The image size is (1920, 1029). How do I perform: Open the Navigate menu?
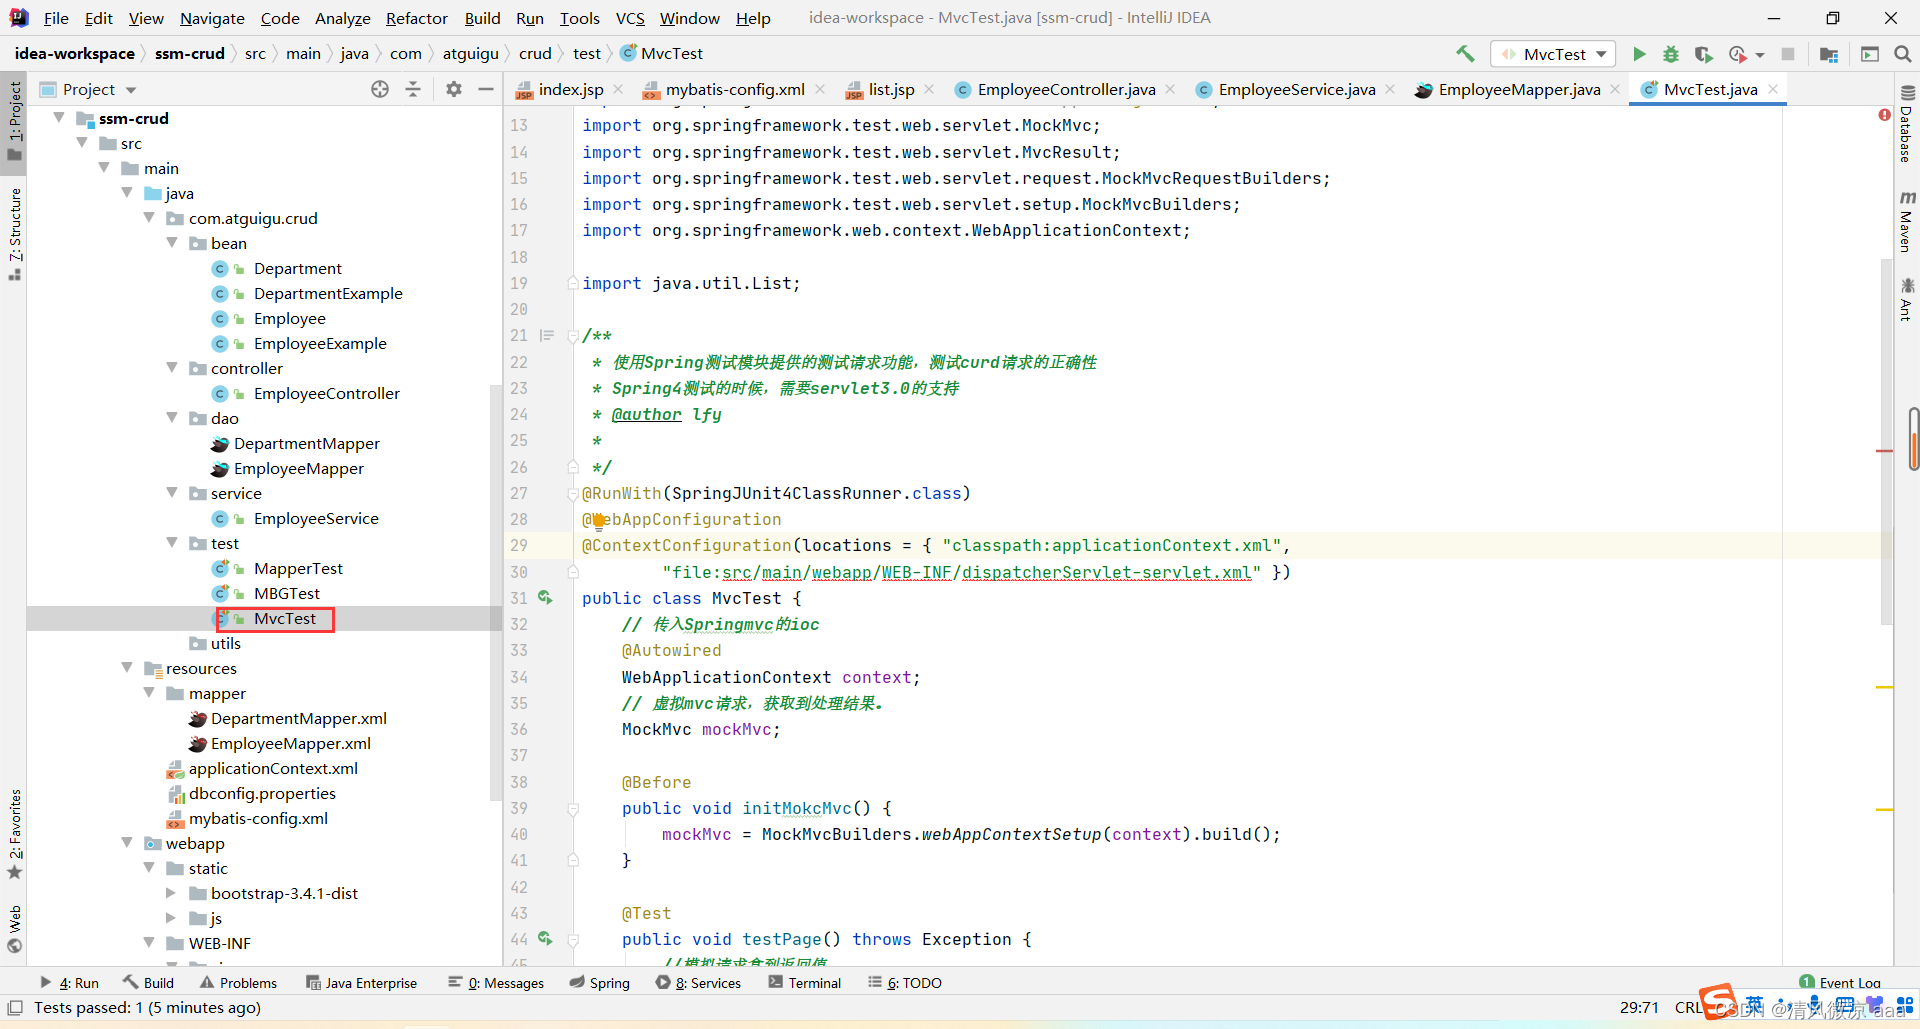[x=212, y=18]
